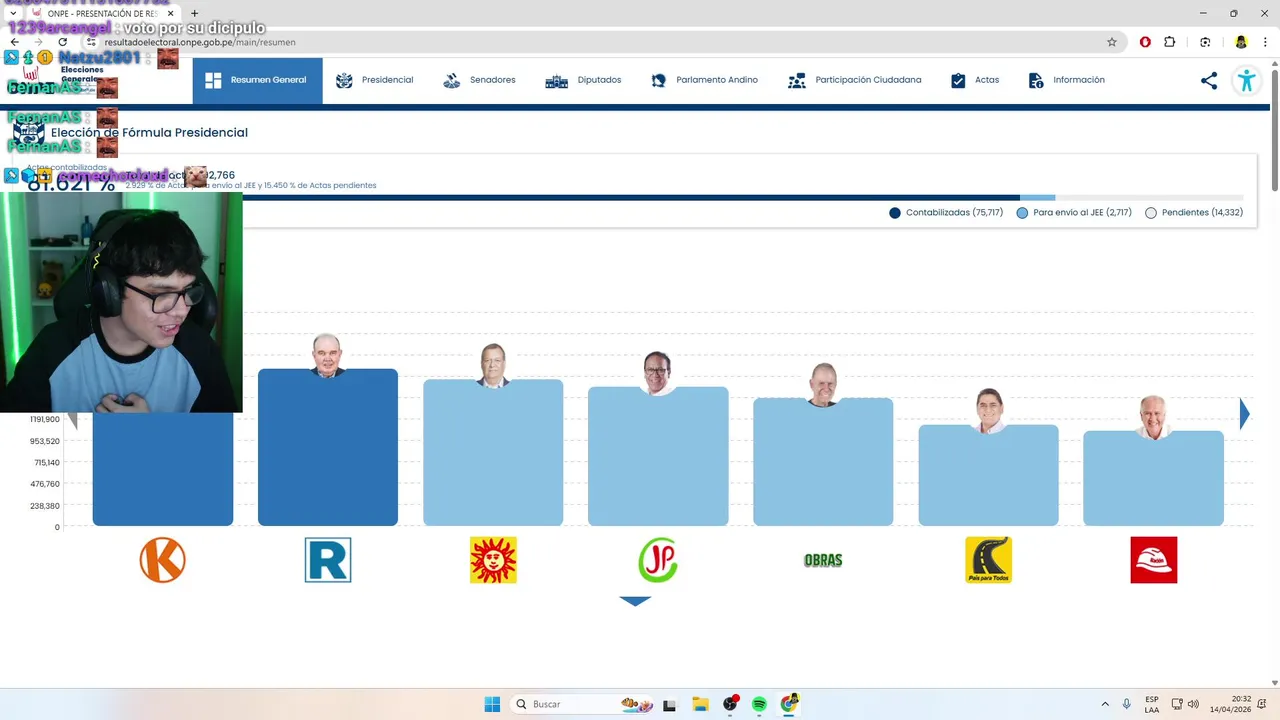
Task: Click the share icon in the header
Action: pos(1209,81)
